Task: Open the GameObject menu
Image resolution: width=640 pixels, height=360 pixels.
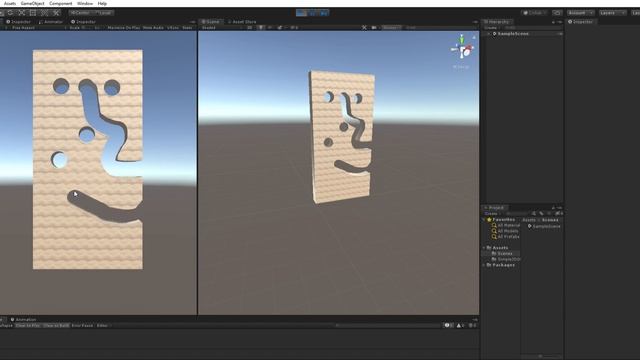Action: click(32, 3)
